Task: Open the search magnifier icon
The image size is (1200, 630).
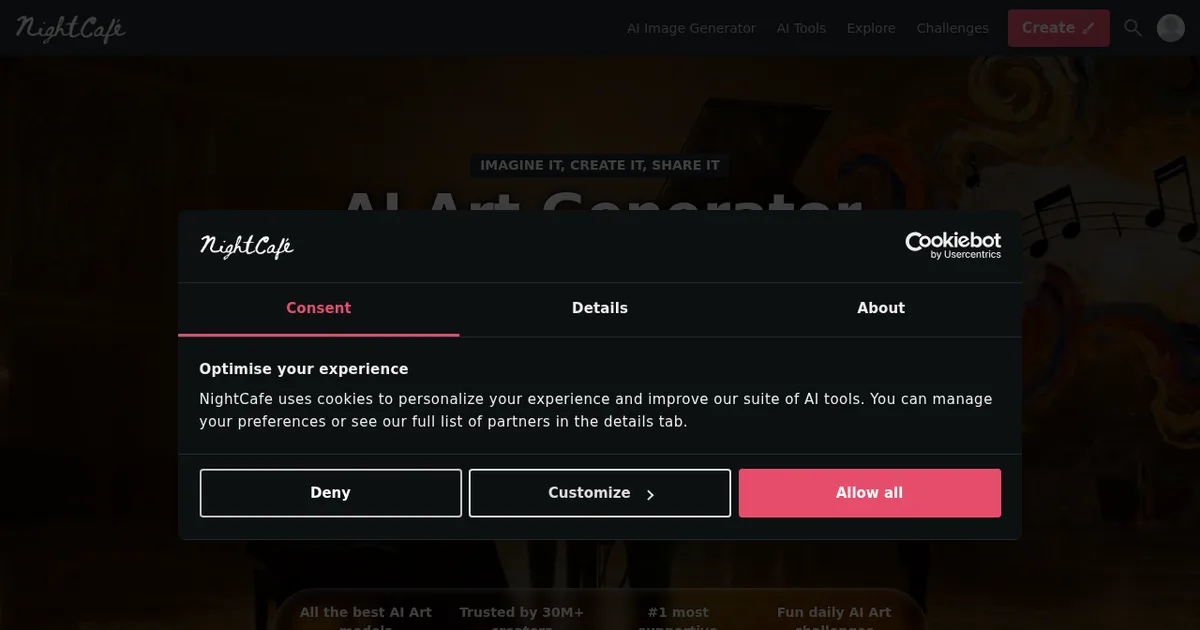Action: pos(1133,28)
